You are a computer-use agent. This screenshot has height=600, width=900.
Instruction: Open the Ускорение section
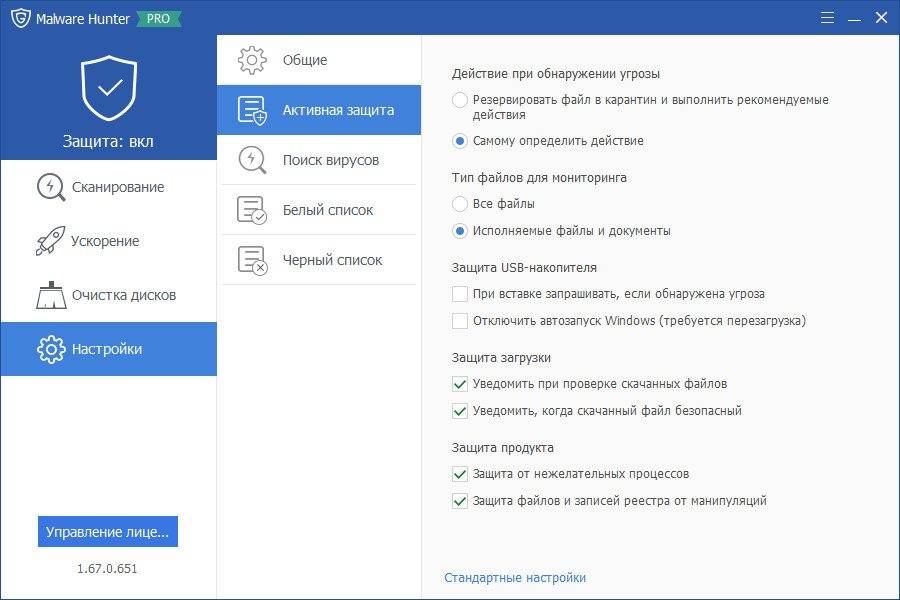pyautogui.click(x=108, y=241)
